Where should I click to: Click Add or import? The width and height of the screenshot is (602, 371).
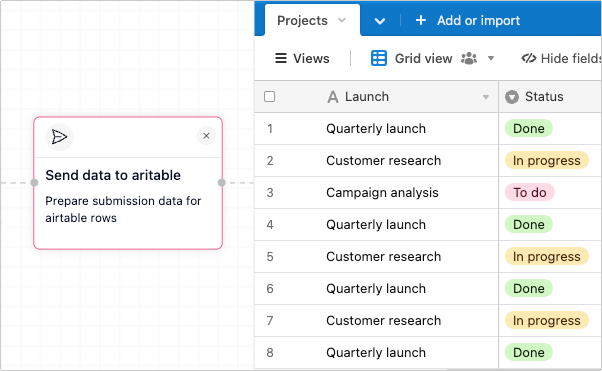click(478, 20)
